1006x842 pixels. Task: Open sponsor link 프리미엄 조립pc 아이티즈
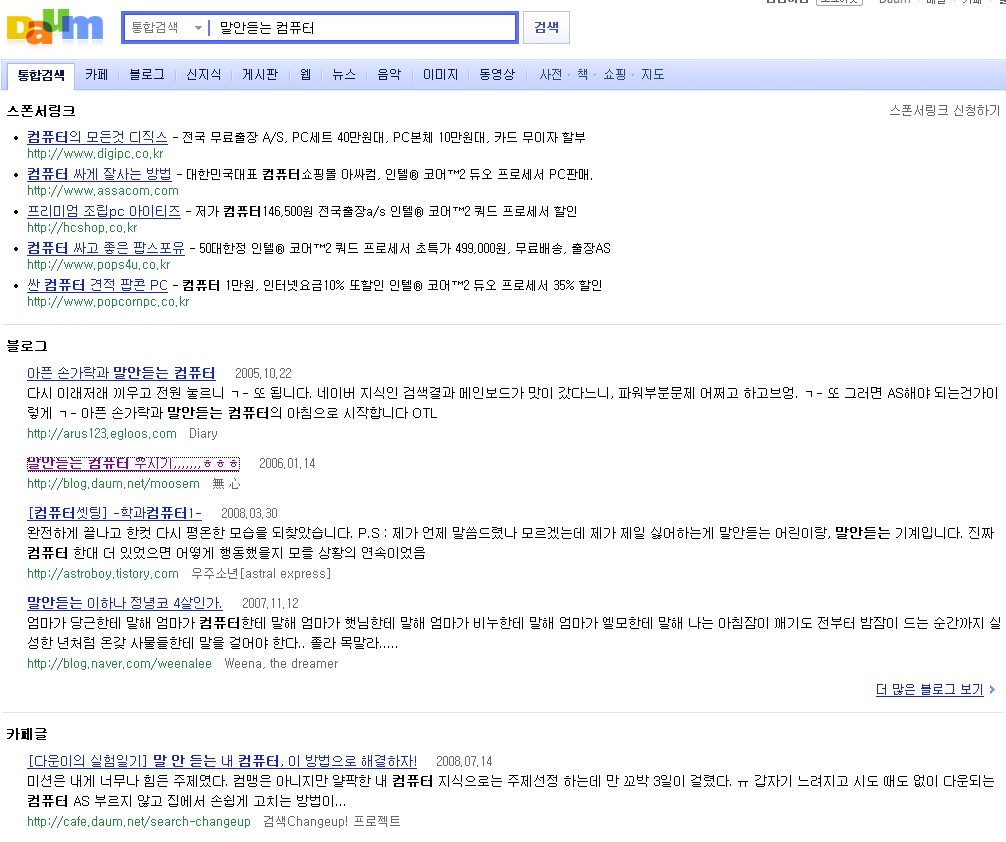point(104,211)
